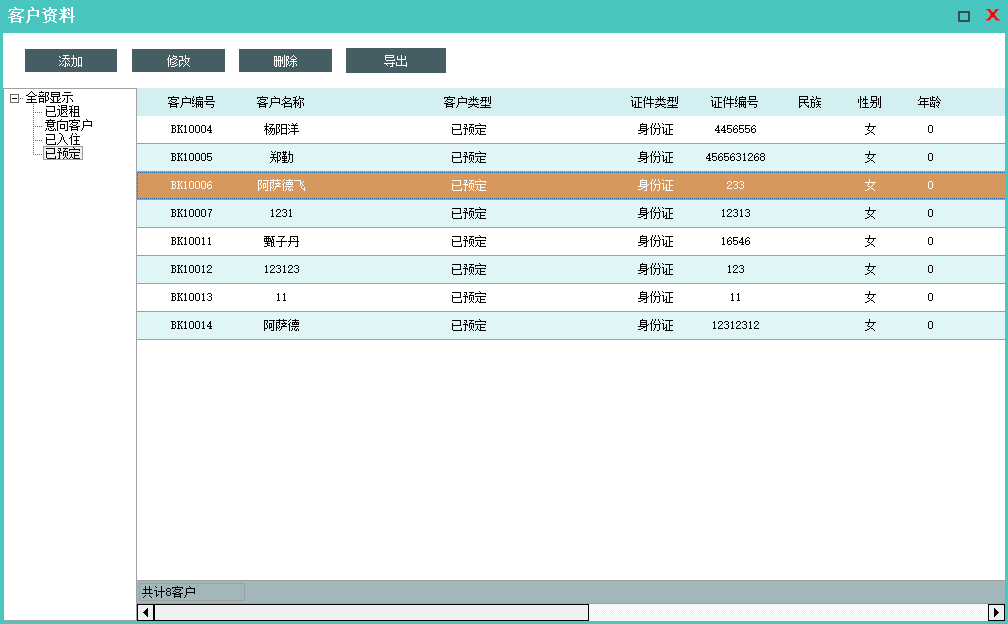Click the 客户名称 column header
Screen dimensions: 1008x624
pos(280,102)
